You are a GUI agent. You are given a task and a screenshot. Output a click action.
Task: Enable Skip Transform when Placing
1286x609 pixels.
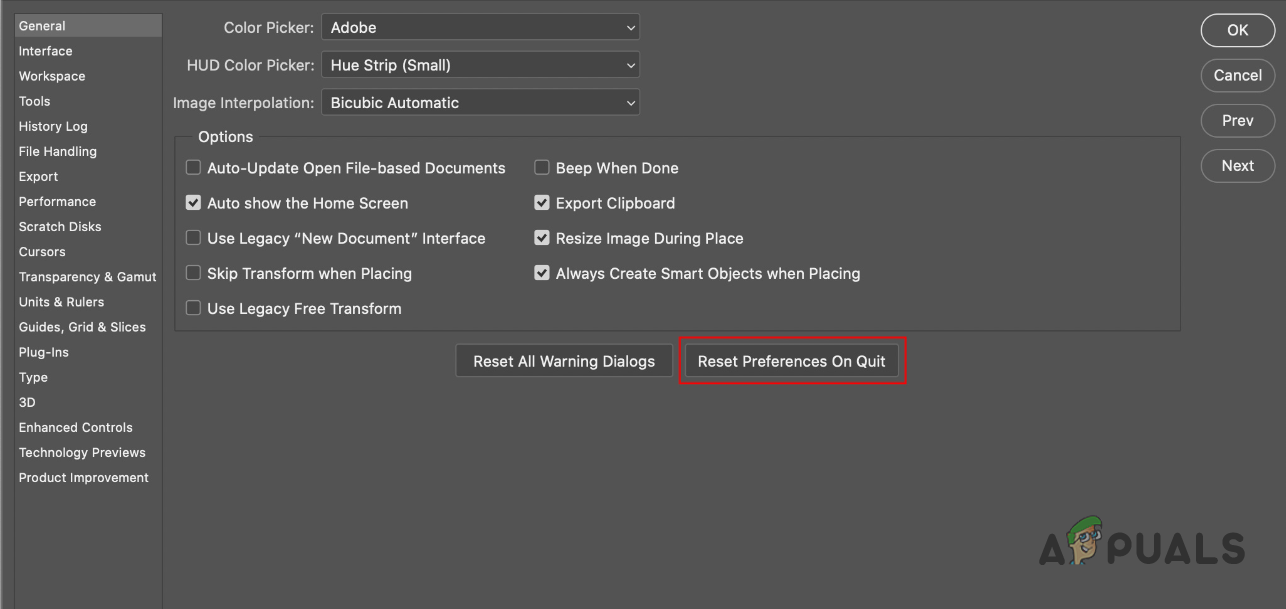point(193,273)
